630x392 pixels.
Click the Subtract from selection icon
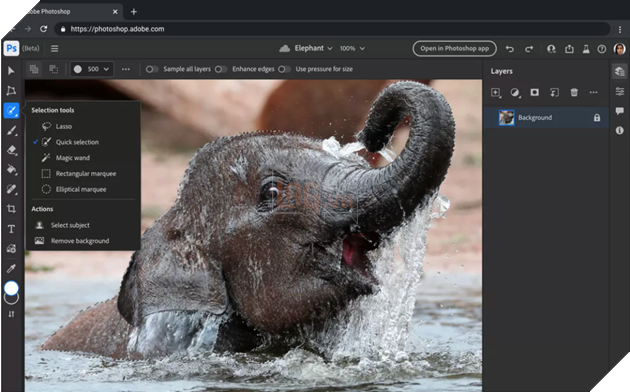point(53,69)
